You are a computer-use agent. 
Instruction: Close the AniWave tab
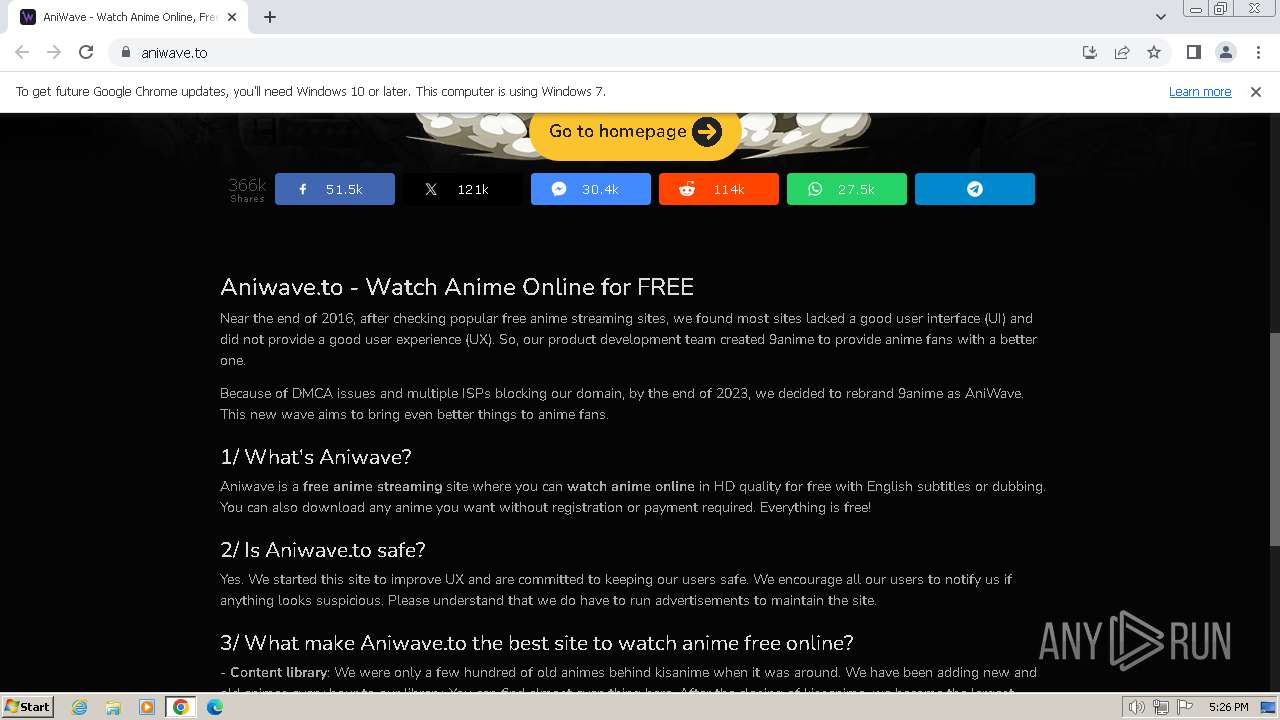point(232,17)
